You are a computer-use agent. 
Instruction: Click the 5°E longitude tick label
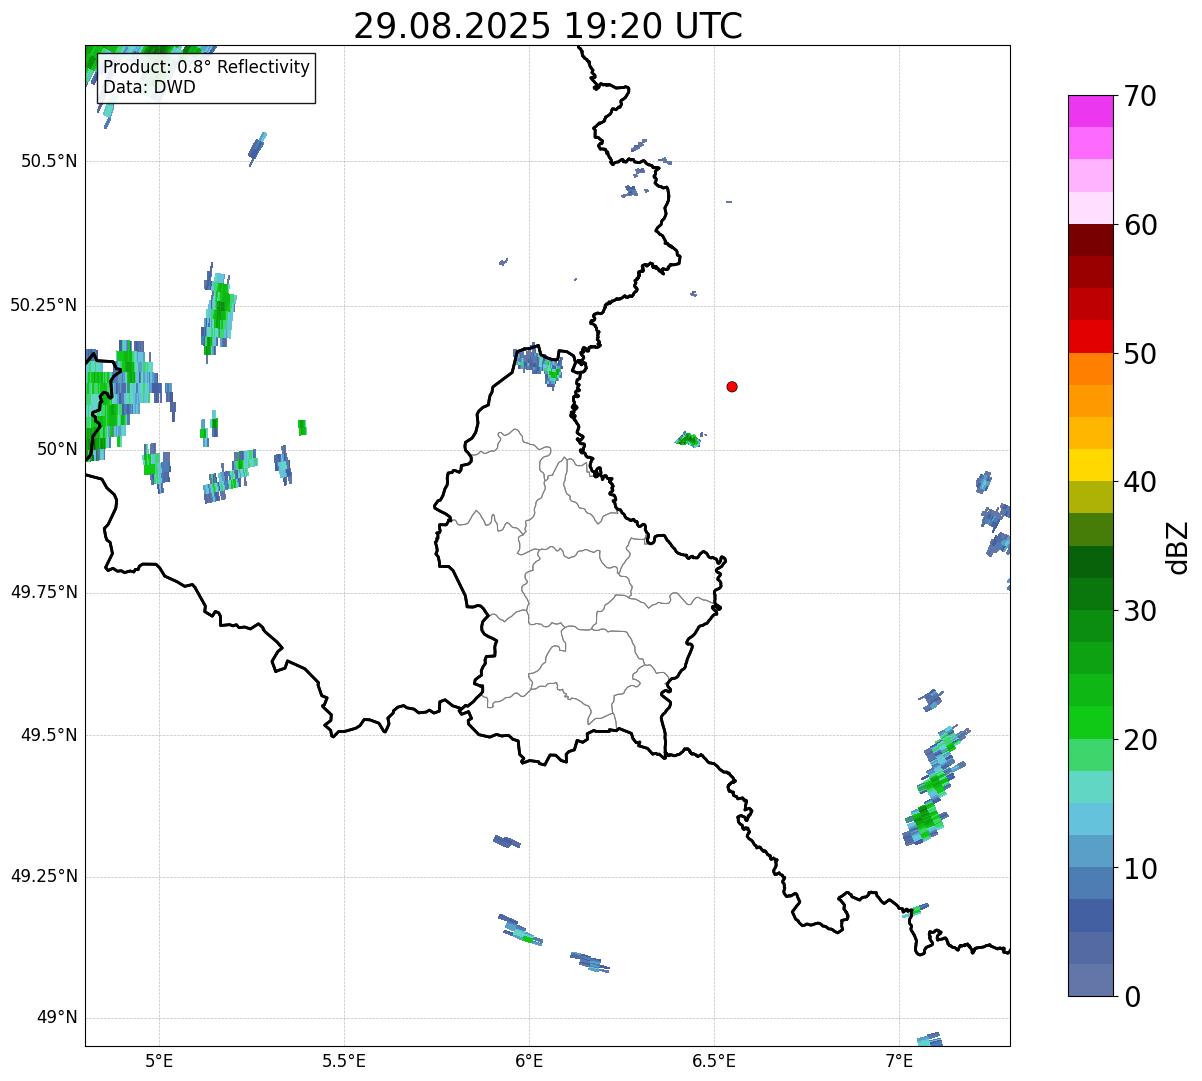pyautogui.click(x=159, y=1061)
